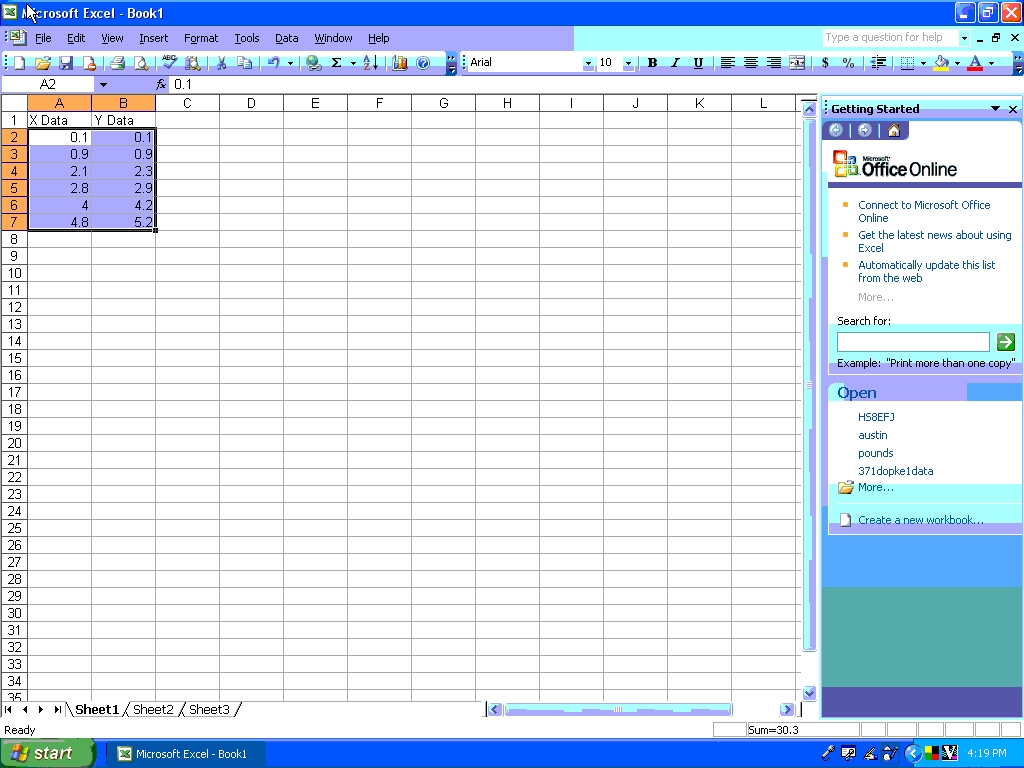The height and width of the screenshot is (768, 1024).
Task: Toggle Bold formatting
Action: pos(652,62)
